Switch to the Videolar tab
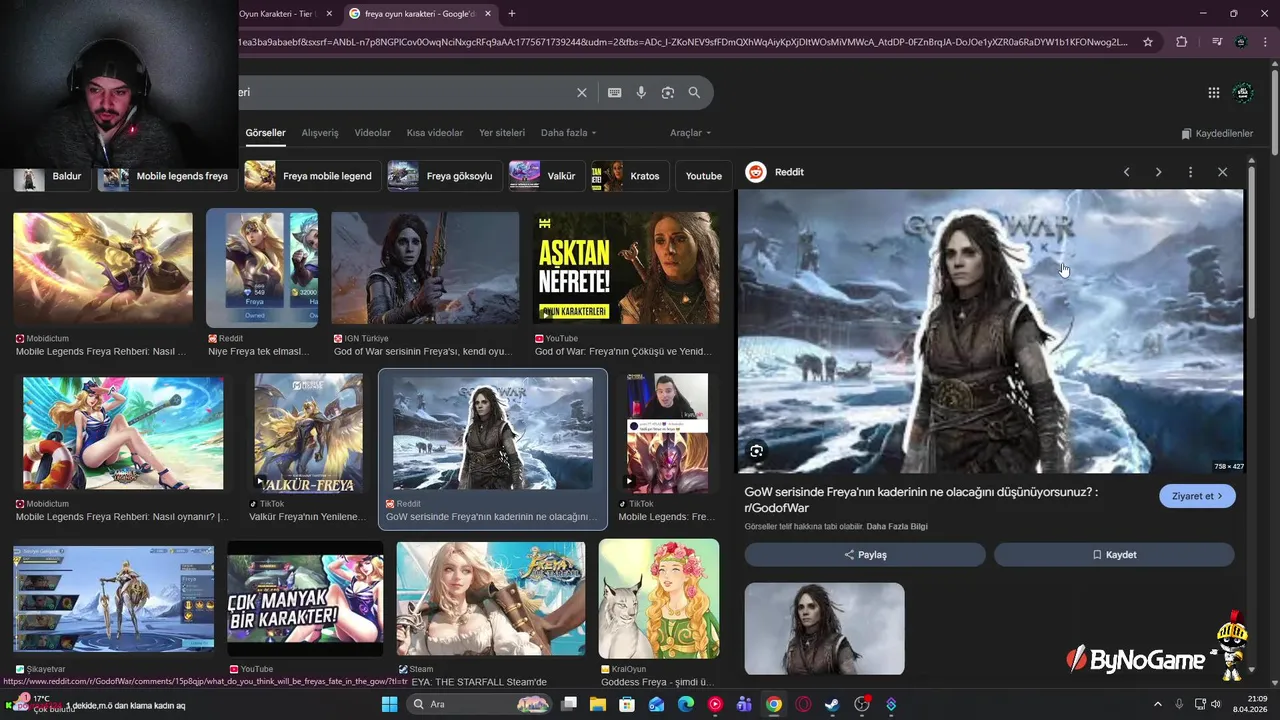Screen dimensions: 1280x720 point(373,133)
